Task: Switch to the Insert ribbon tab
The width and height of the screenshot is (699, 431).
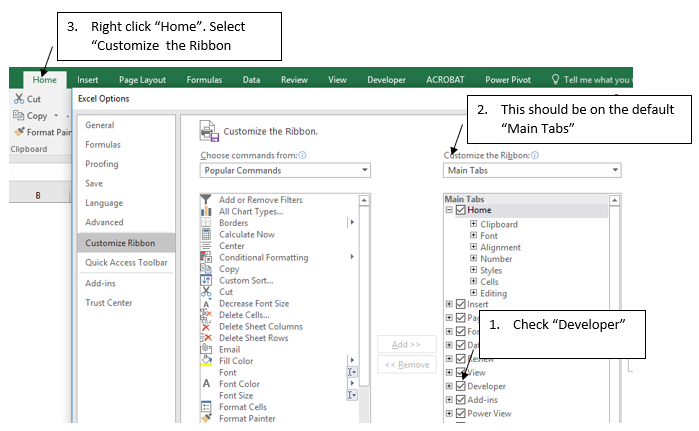Action: [87, 80]
